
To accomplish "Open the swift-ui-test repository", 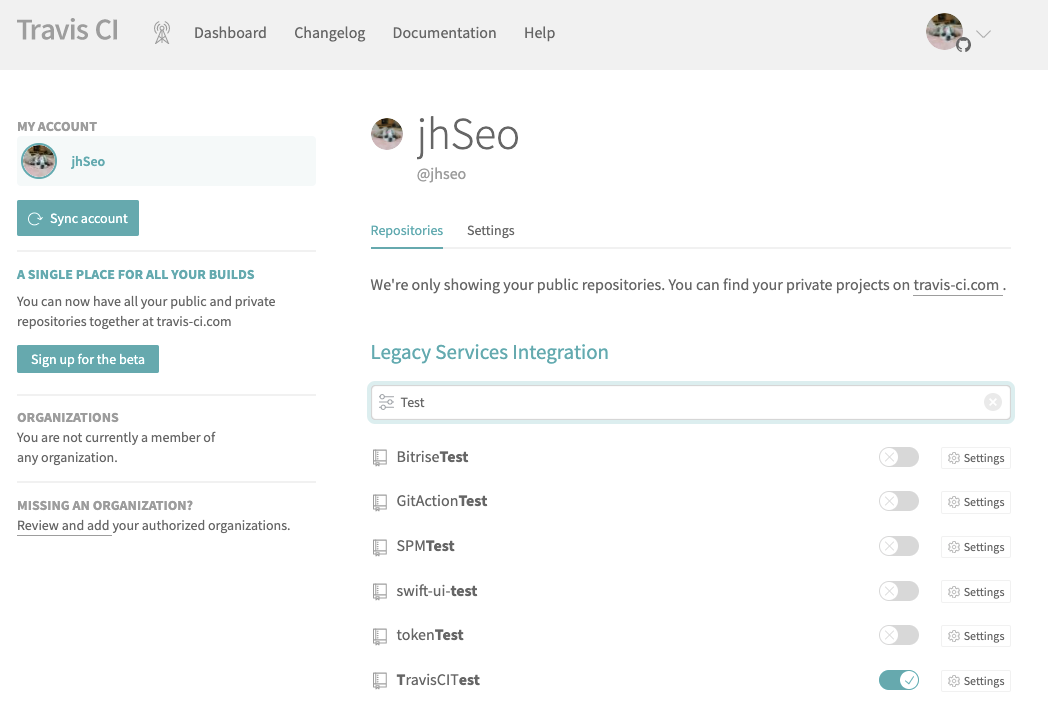I will coord(436,591).
